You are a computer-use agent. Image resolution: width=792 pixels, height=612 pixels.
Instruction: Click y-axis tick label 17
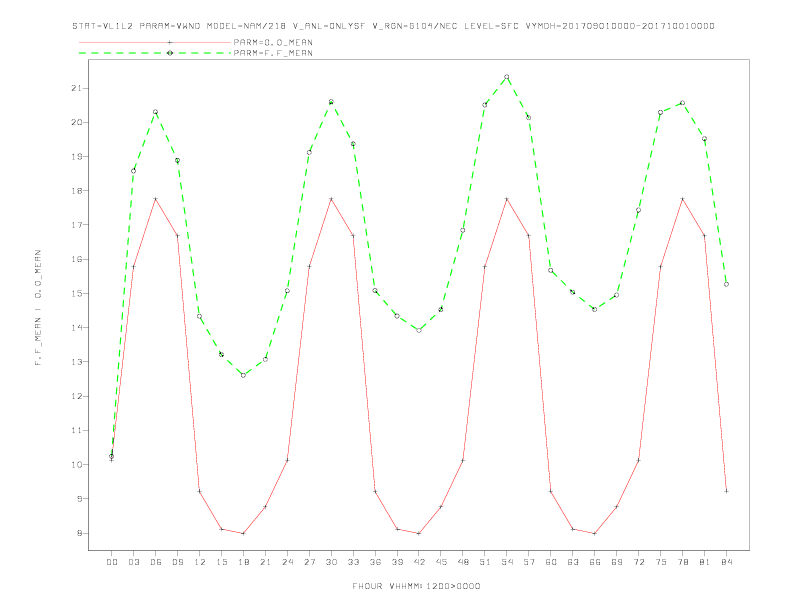(76, 225)
